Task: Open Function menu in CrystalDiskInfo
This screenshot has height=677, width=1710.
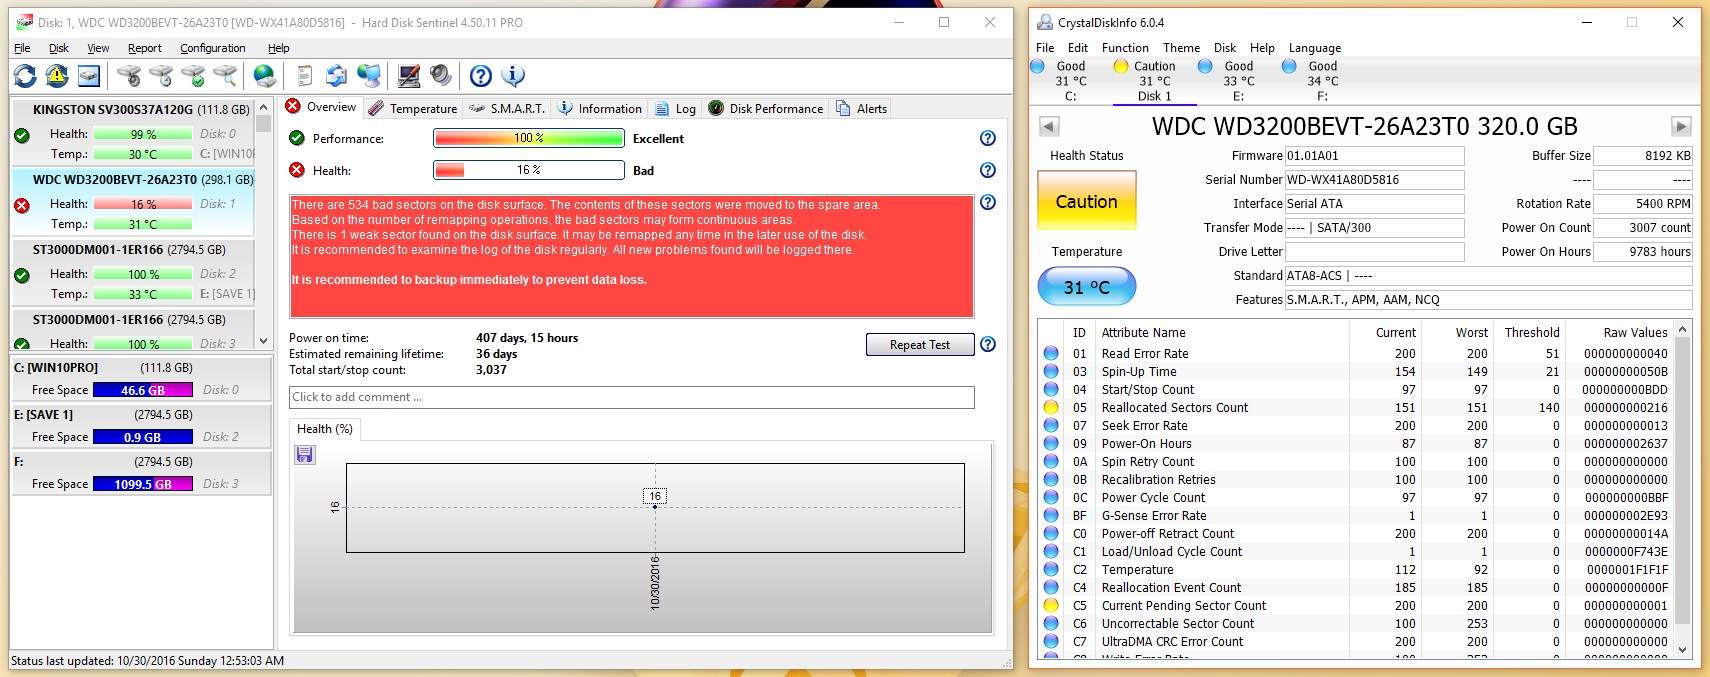Action: tap(1125, 48)
